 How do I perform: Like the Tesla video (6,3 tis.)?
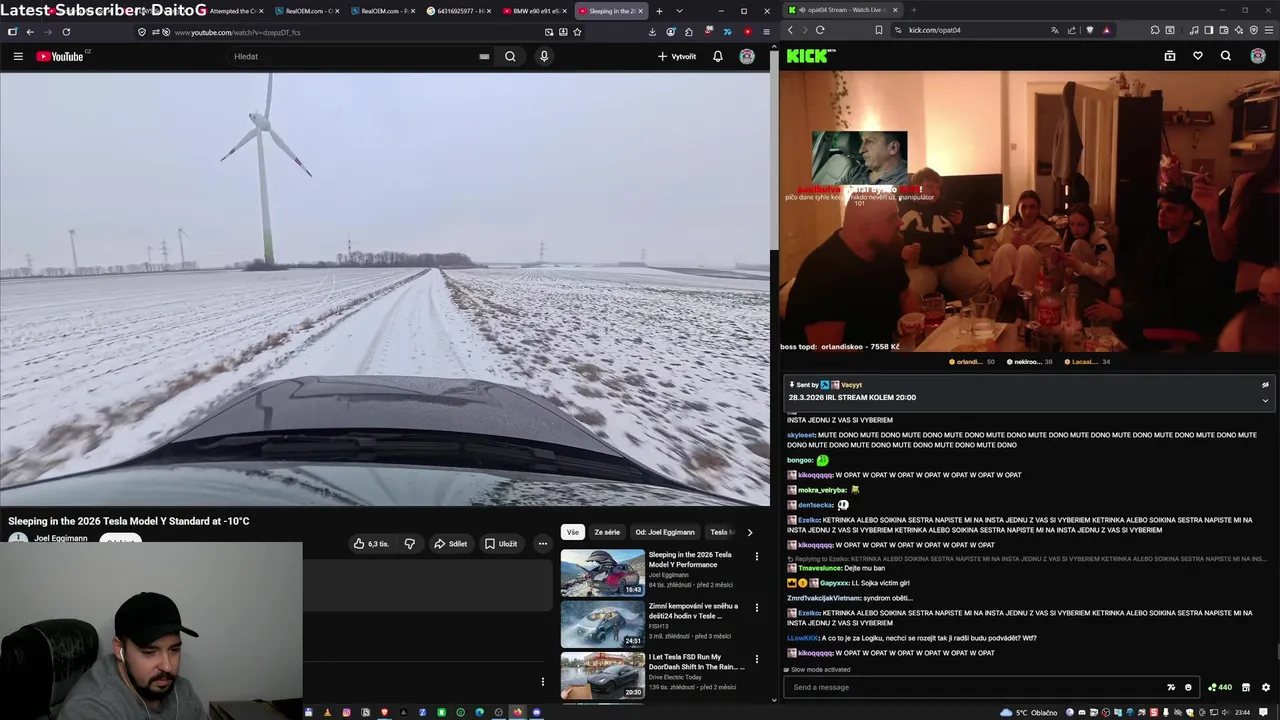[x=371, y=544]
